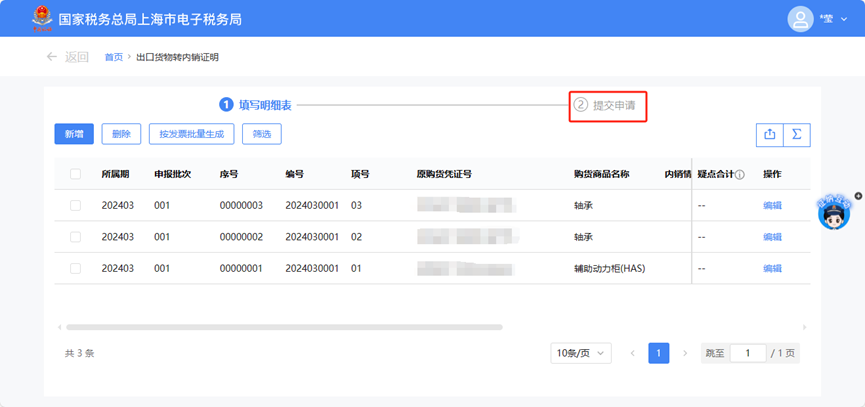
Task: Click the left scroll arrow of table
Action: click(x=60, y=327)
